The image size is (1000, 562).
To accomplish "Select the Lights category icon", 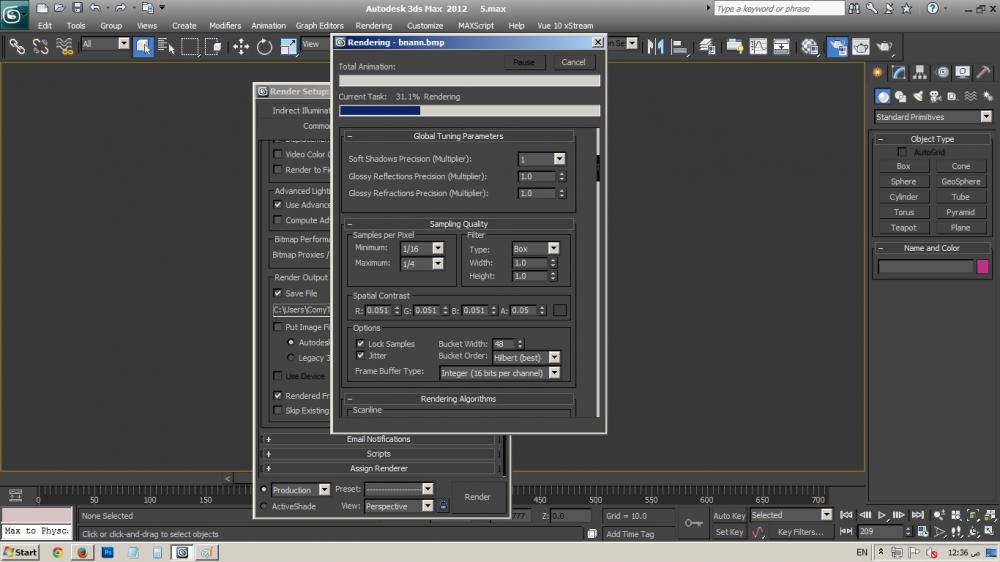I will click(x=918, y=97).
